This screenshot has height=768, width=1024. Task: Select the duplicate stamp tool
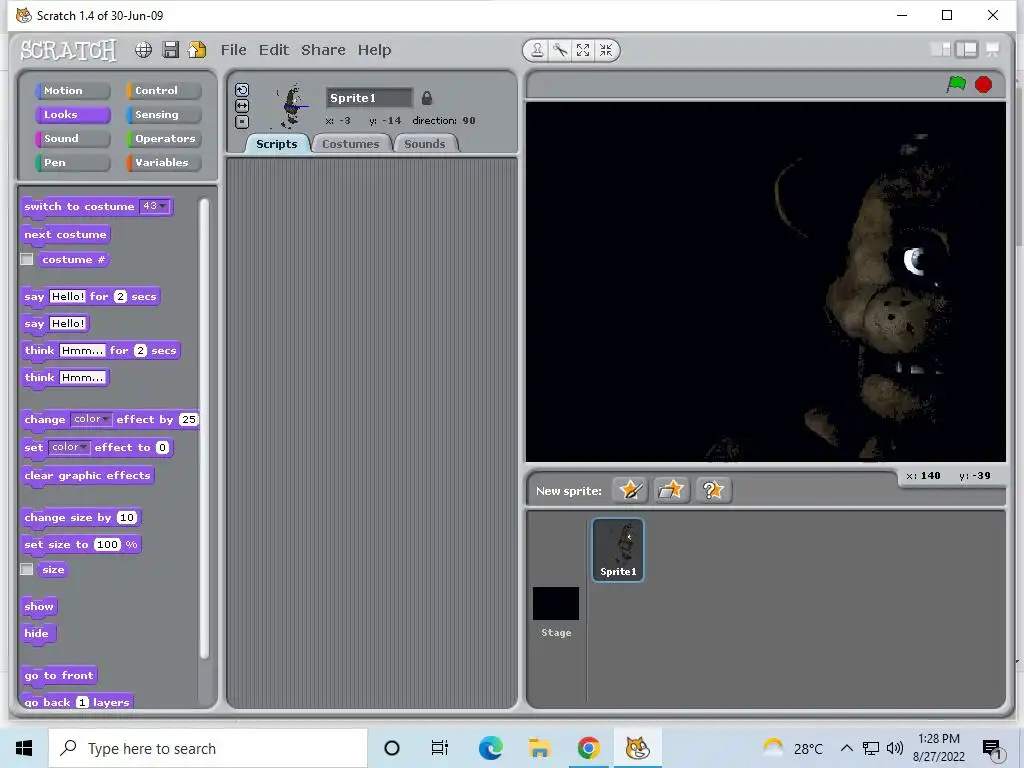coord(537,50)
